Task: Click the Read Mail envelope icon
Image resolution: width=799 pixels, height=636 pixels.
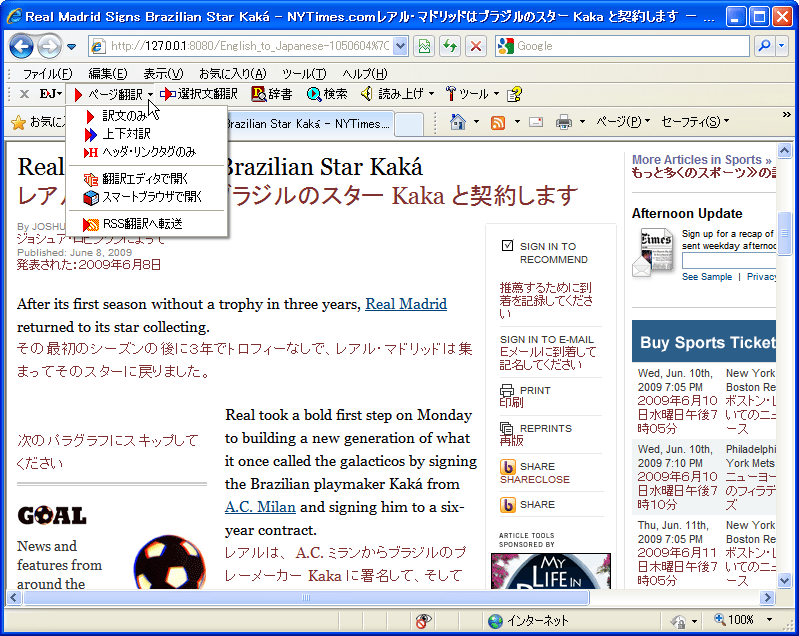Action: (536, 122)
